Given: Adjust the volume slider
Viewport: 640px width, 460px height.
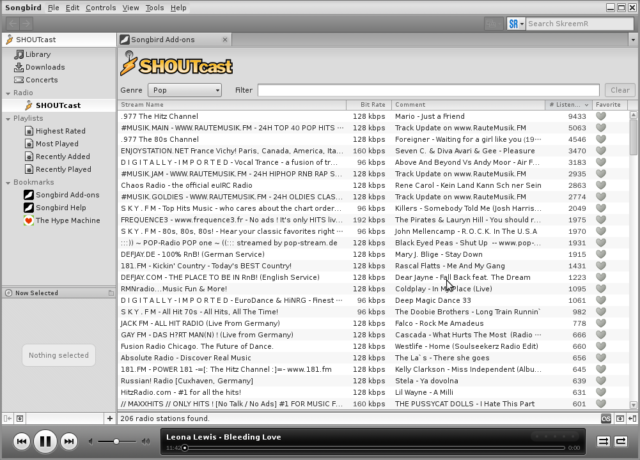Looking at the screenshot, I should 117,441.
